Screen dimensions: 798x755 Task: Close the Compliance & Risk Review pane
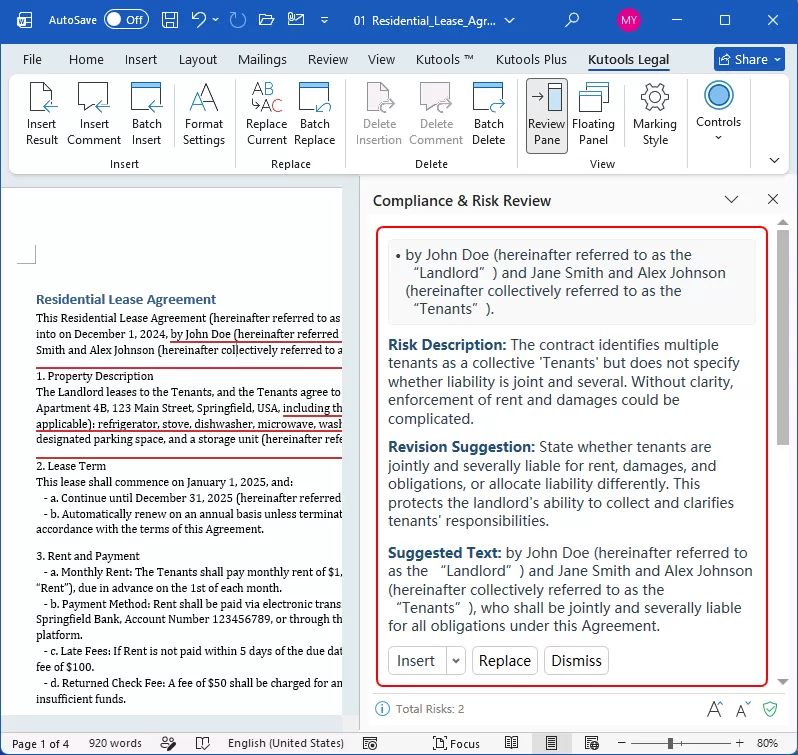(x=773, y=199)
